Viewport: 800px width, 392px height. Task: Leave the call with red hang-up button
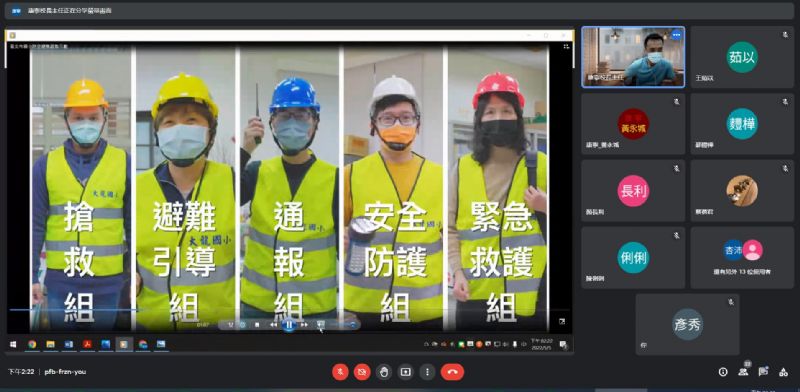[x=452, y=372]
